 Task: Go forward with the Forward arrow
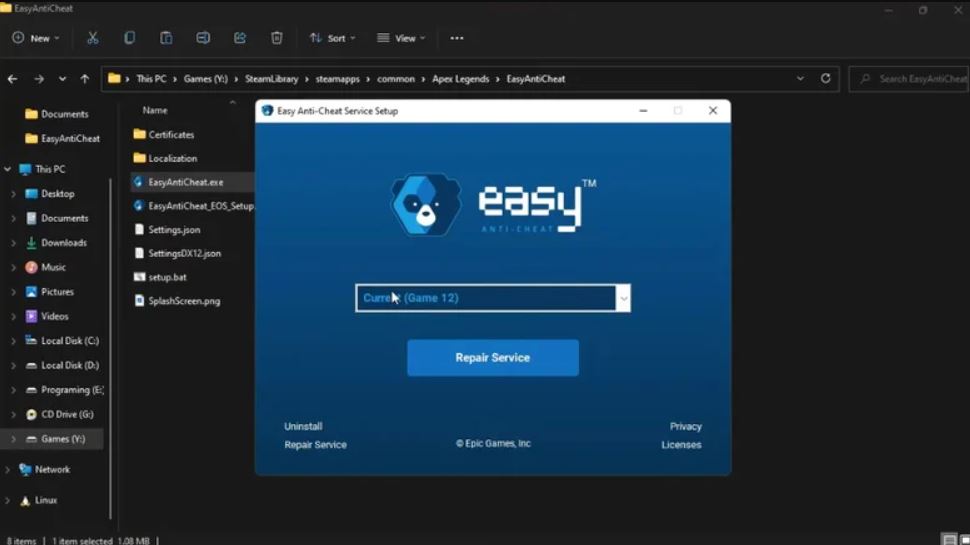pos(38,79)
